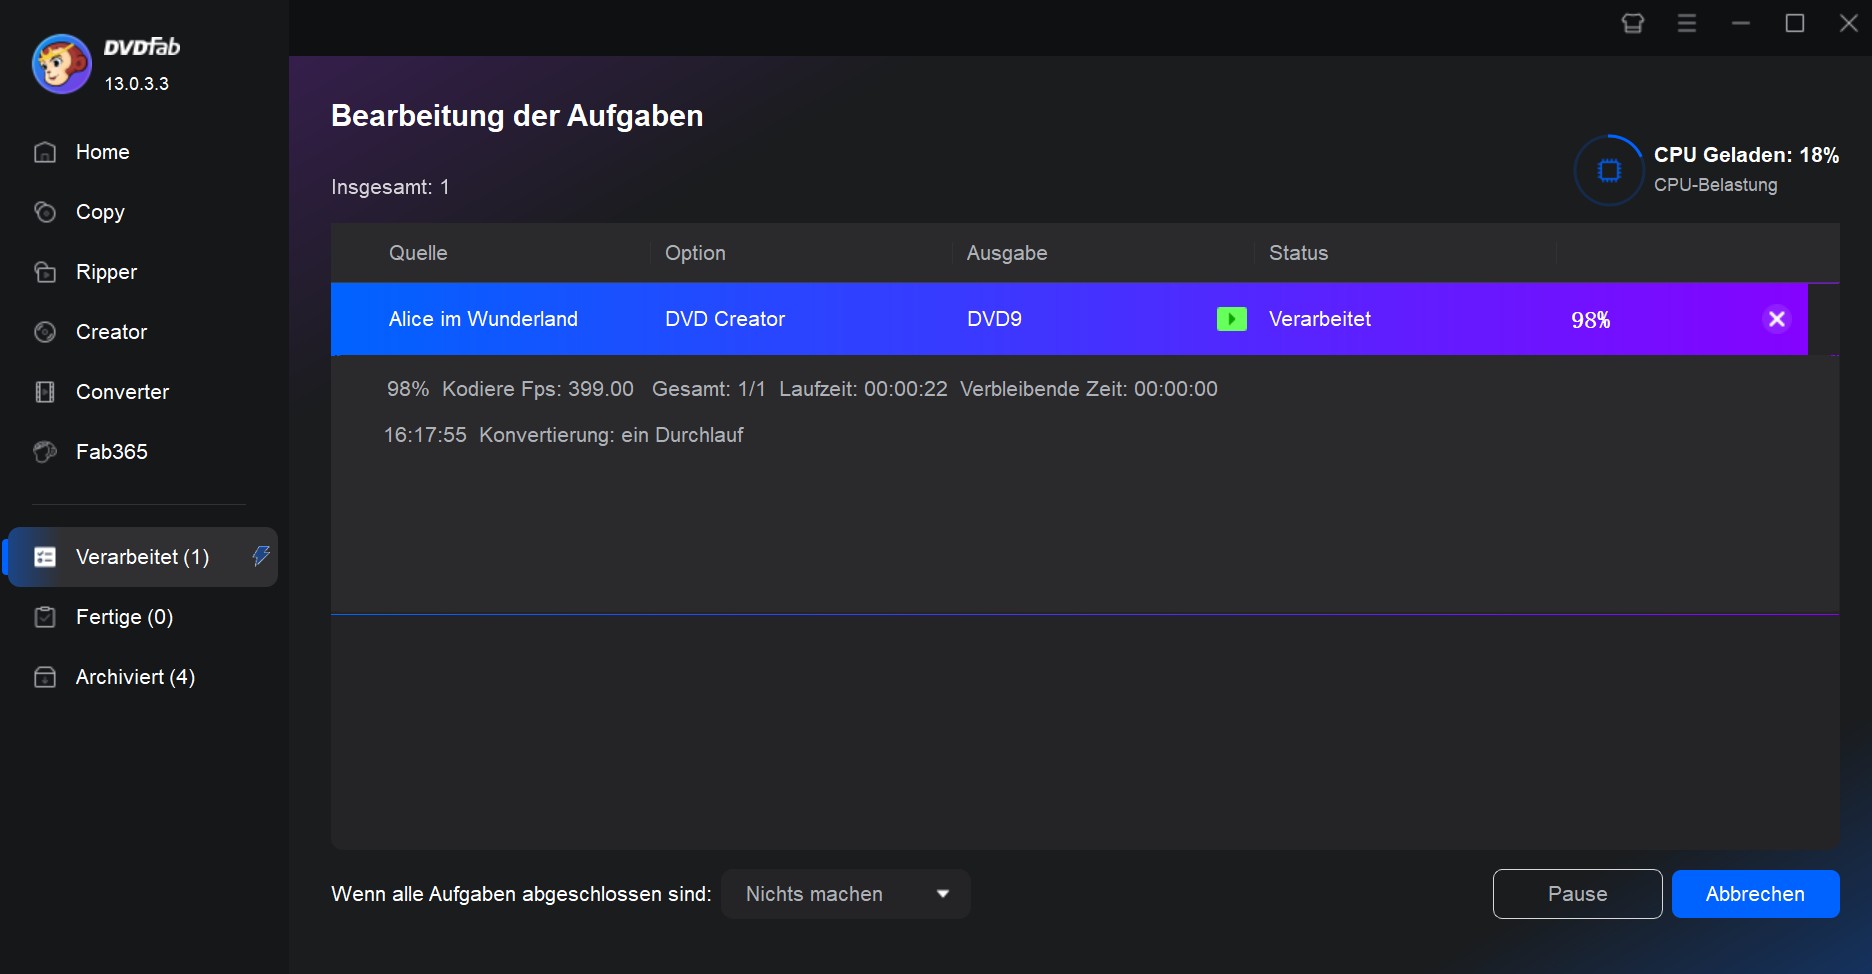Click the Ausgabe column header
The width and height of the screenshot is (1872, 974).
coord(1007,253)
